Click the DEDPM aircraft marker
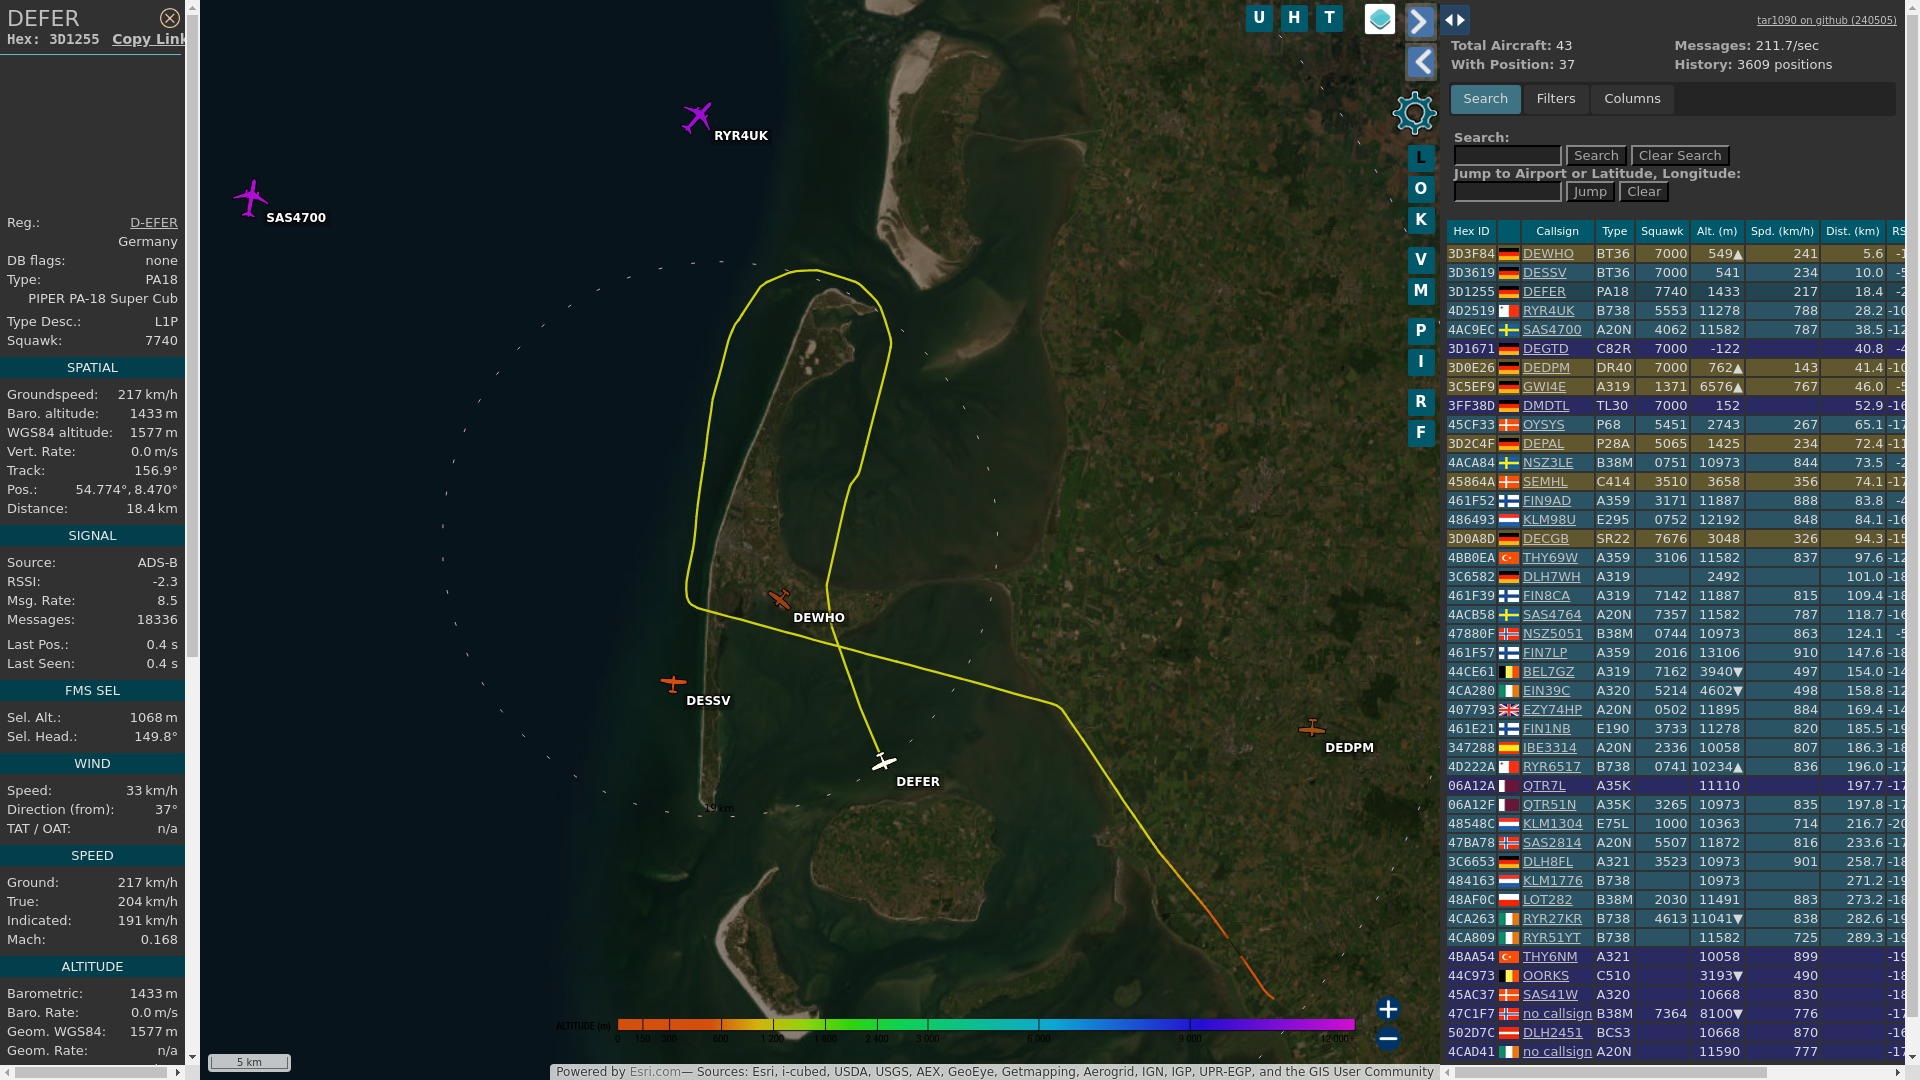1920x1080 pixels. (1311, 728)
